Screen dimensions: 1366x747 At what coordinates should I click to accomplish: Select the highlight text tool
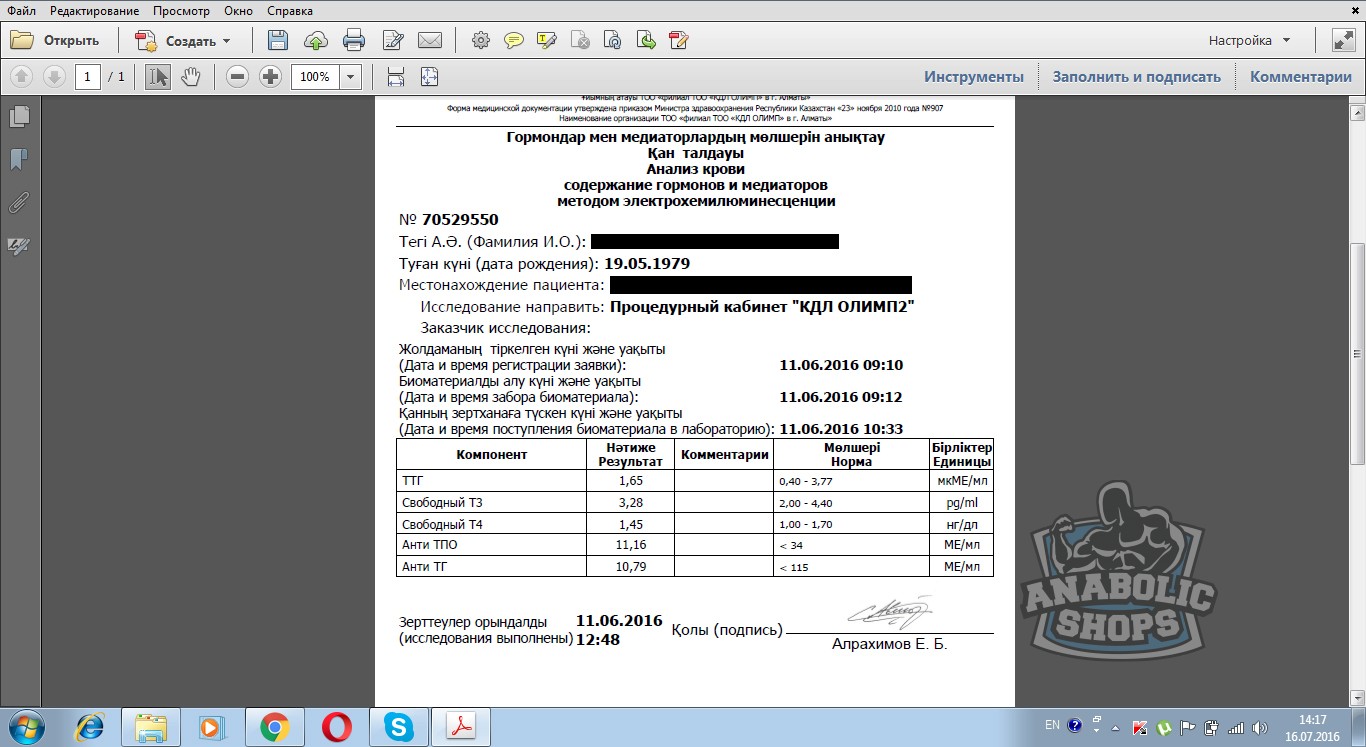point(547,41)
